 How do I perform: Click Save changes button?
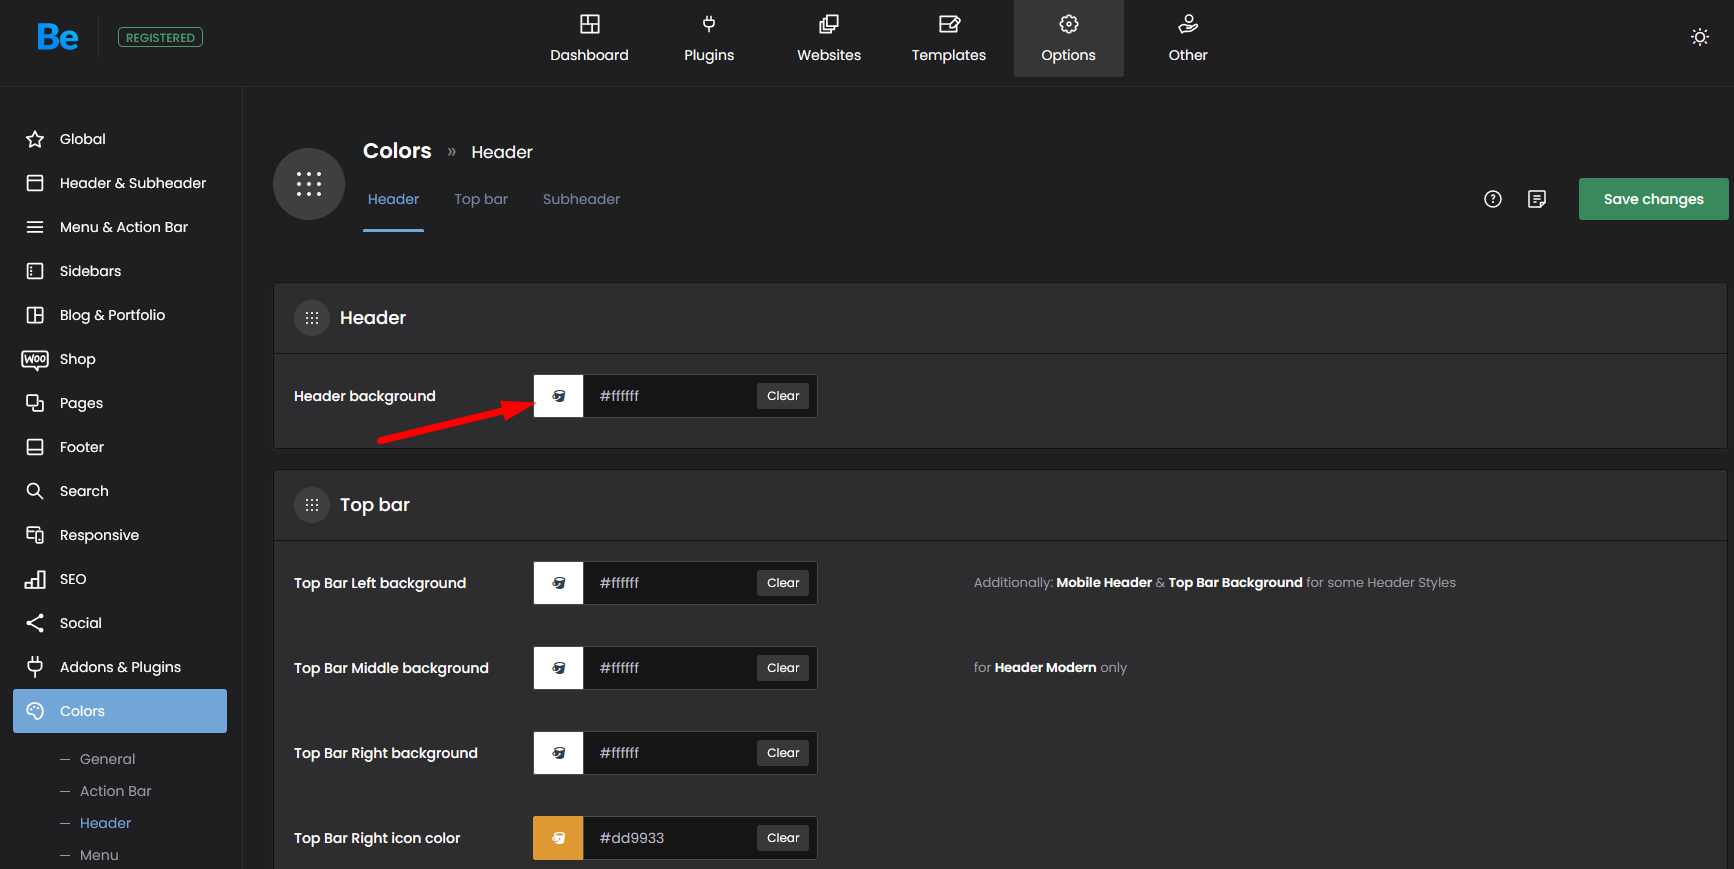pyautogui.click(x=1653, y=199)
